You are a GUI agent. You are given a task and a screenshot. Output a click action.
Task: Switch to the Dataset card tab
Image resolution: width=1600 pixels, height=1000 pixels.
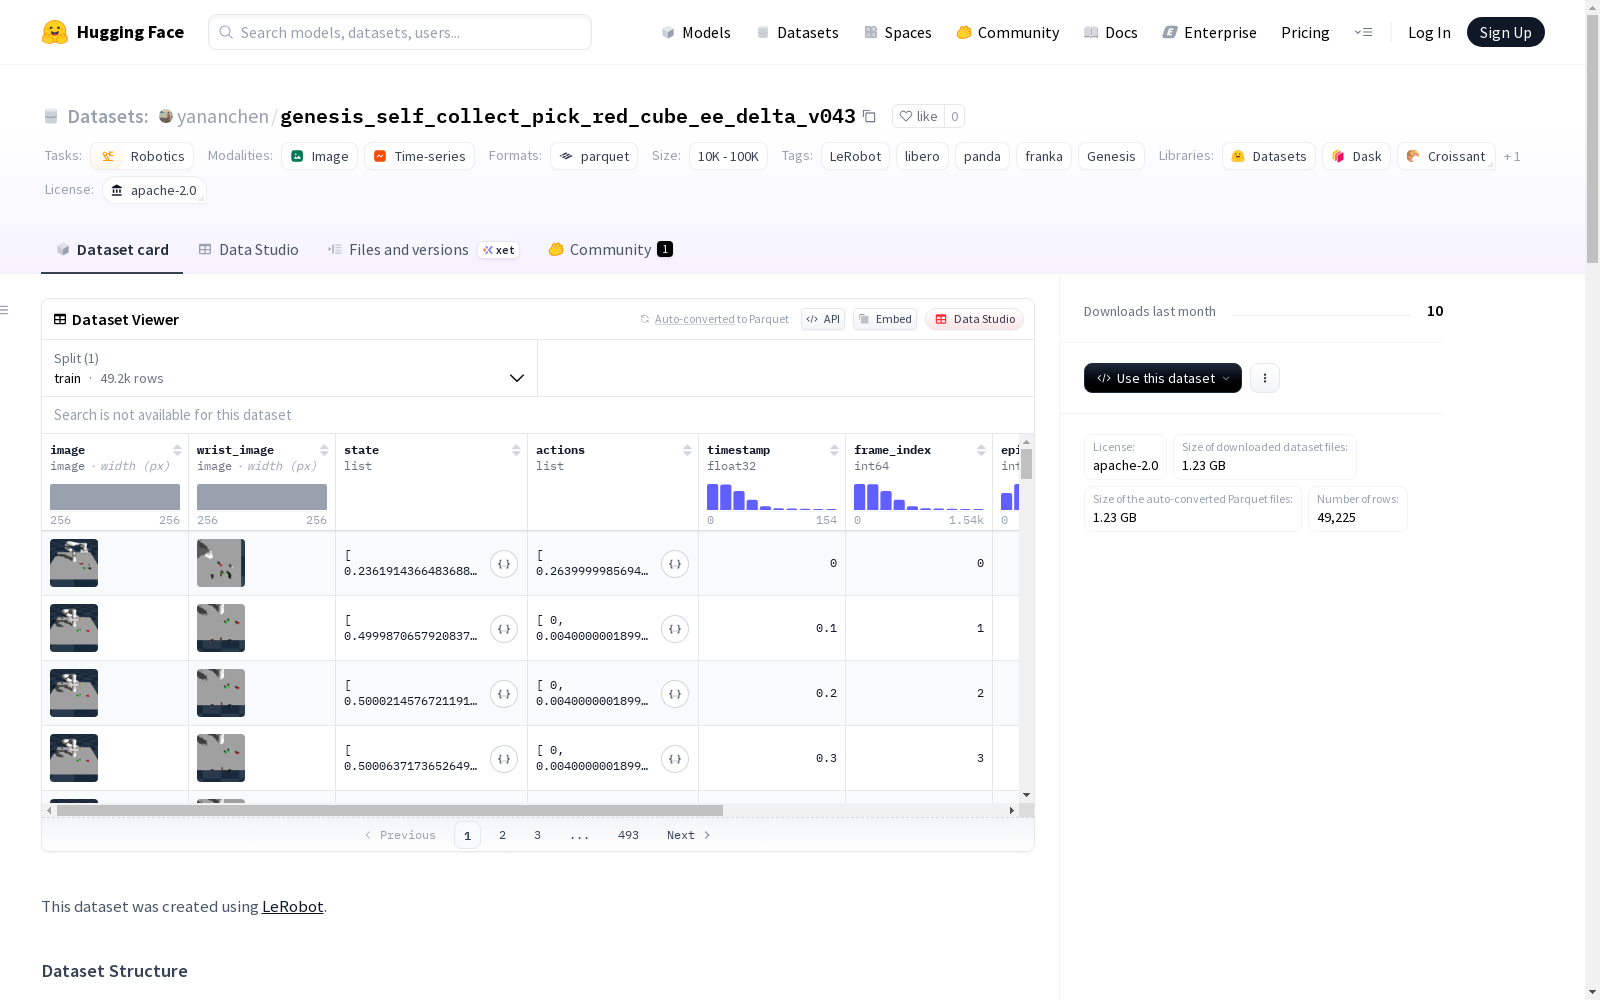tap(112, 250)
